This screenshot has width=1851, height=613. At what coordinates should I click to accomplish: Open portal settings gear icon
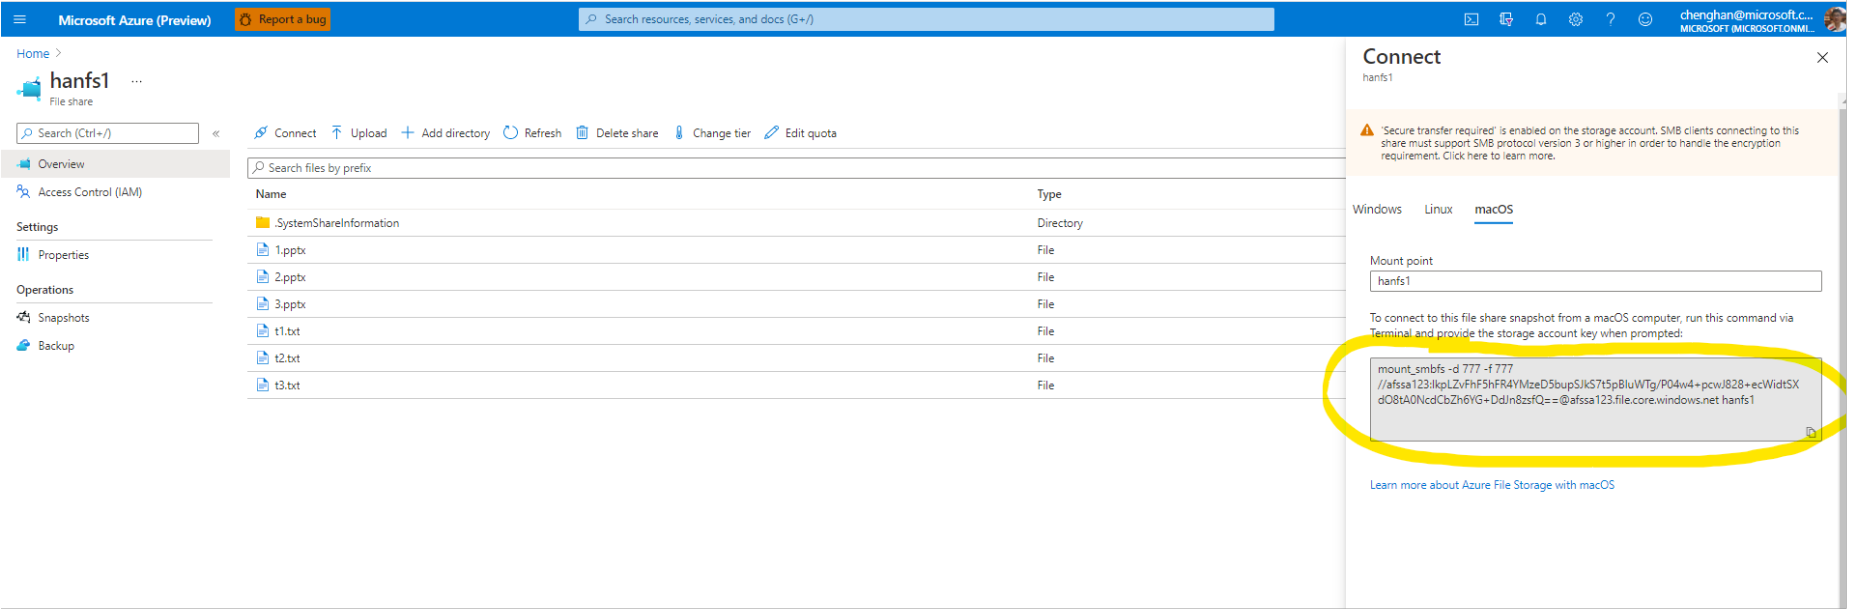[x=1576, y=19]
